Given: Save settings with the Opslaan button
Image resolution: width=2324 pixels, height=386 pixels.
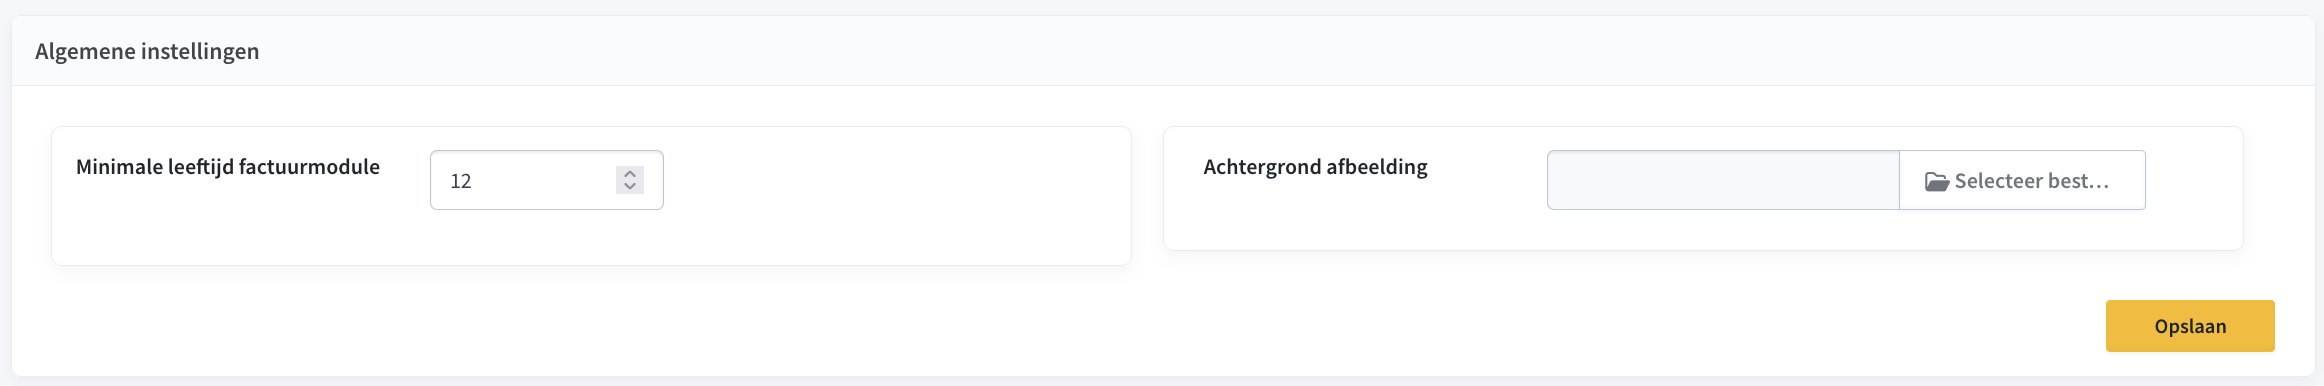Looking at the screenshot, I should pyautogui.click(x=2190, y=326).
